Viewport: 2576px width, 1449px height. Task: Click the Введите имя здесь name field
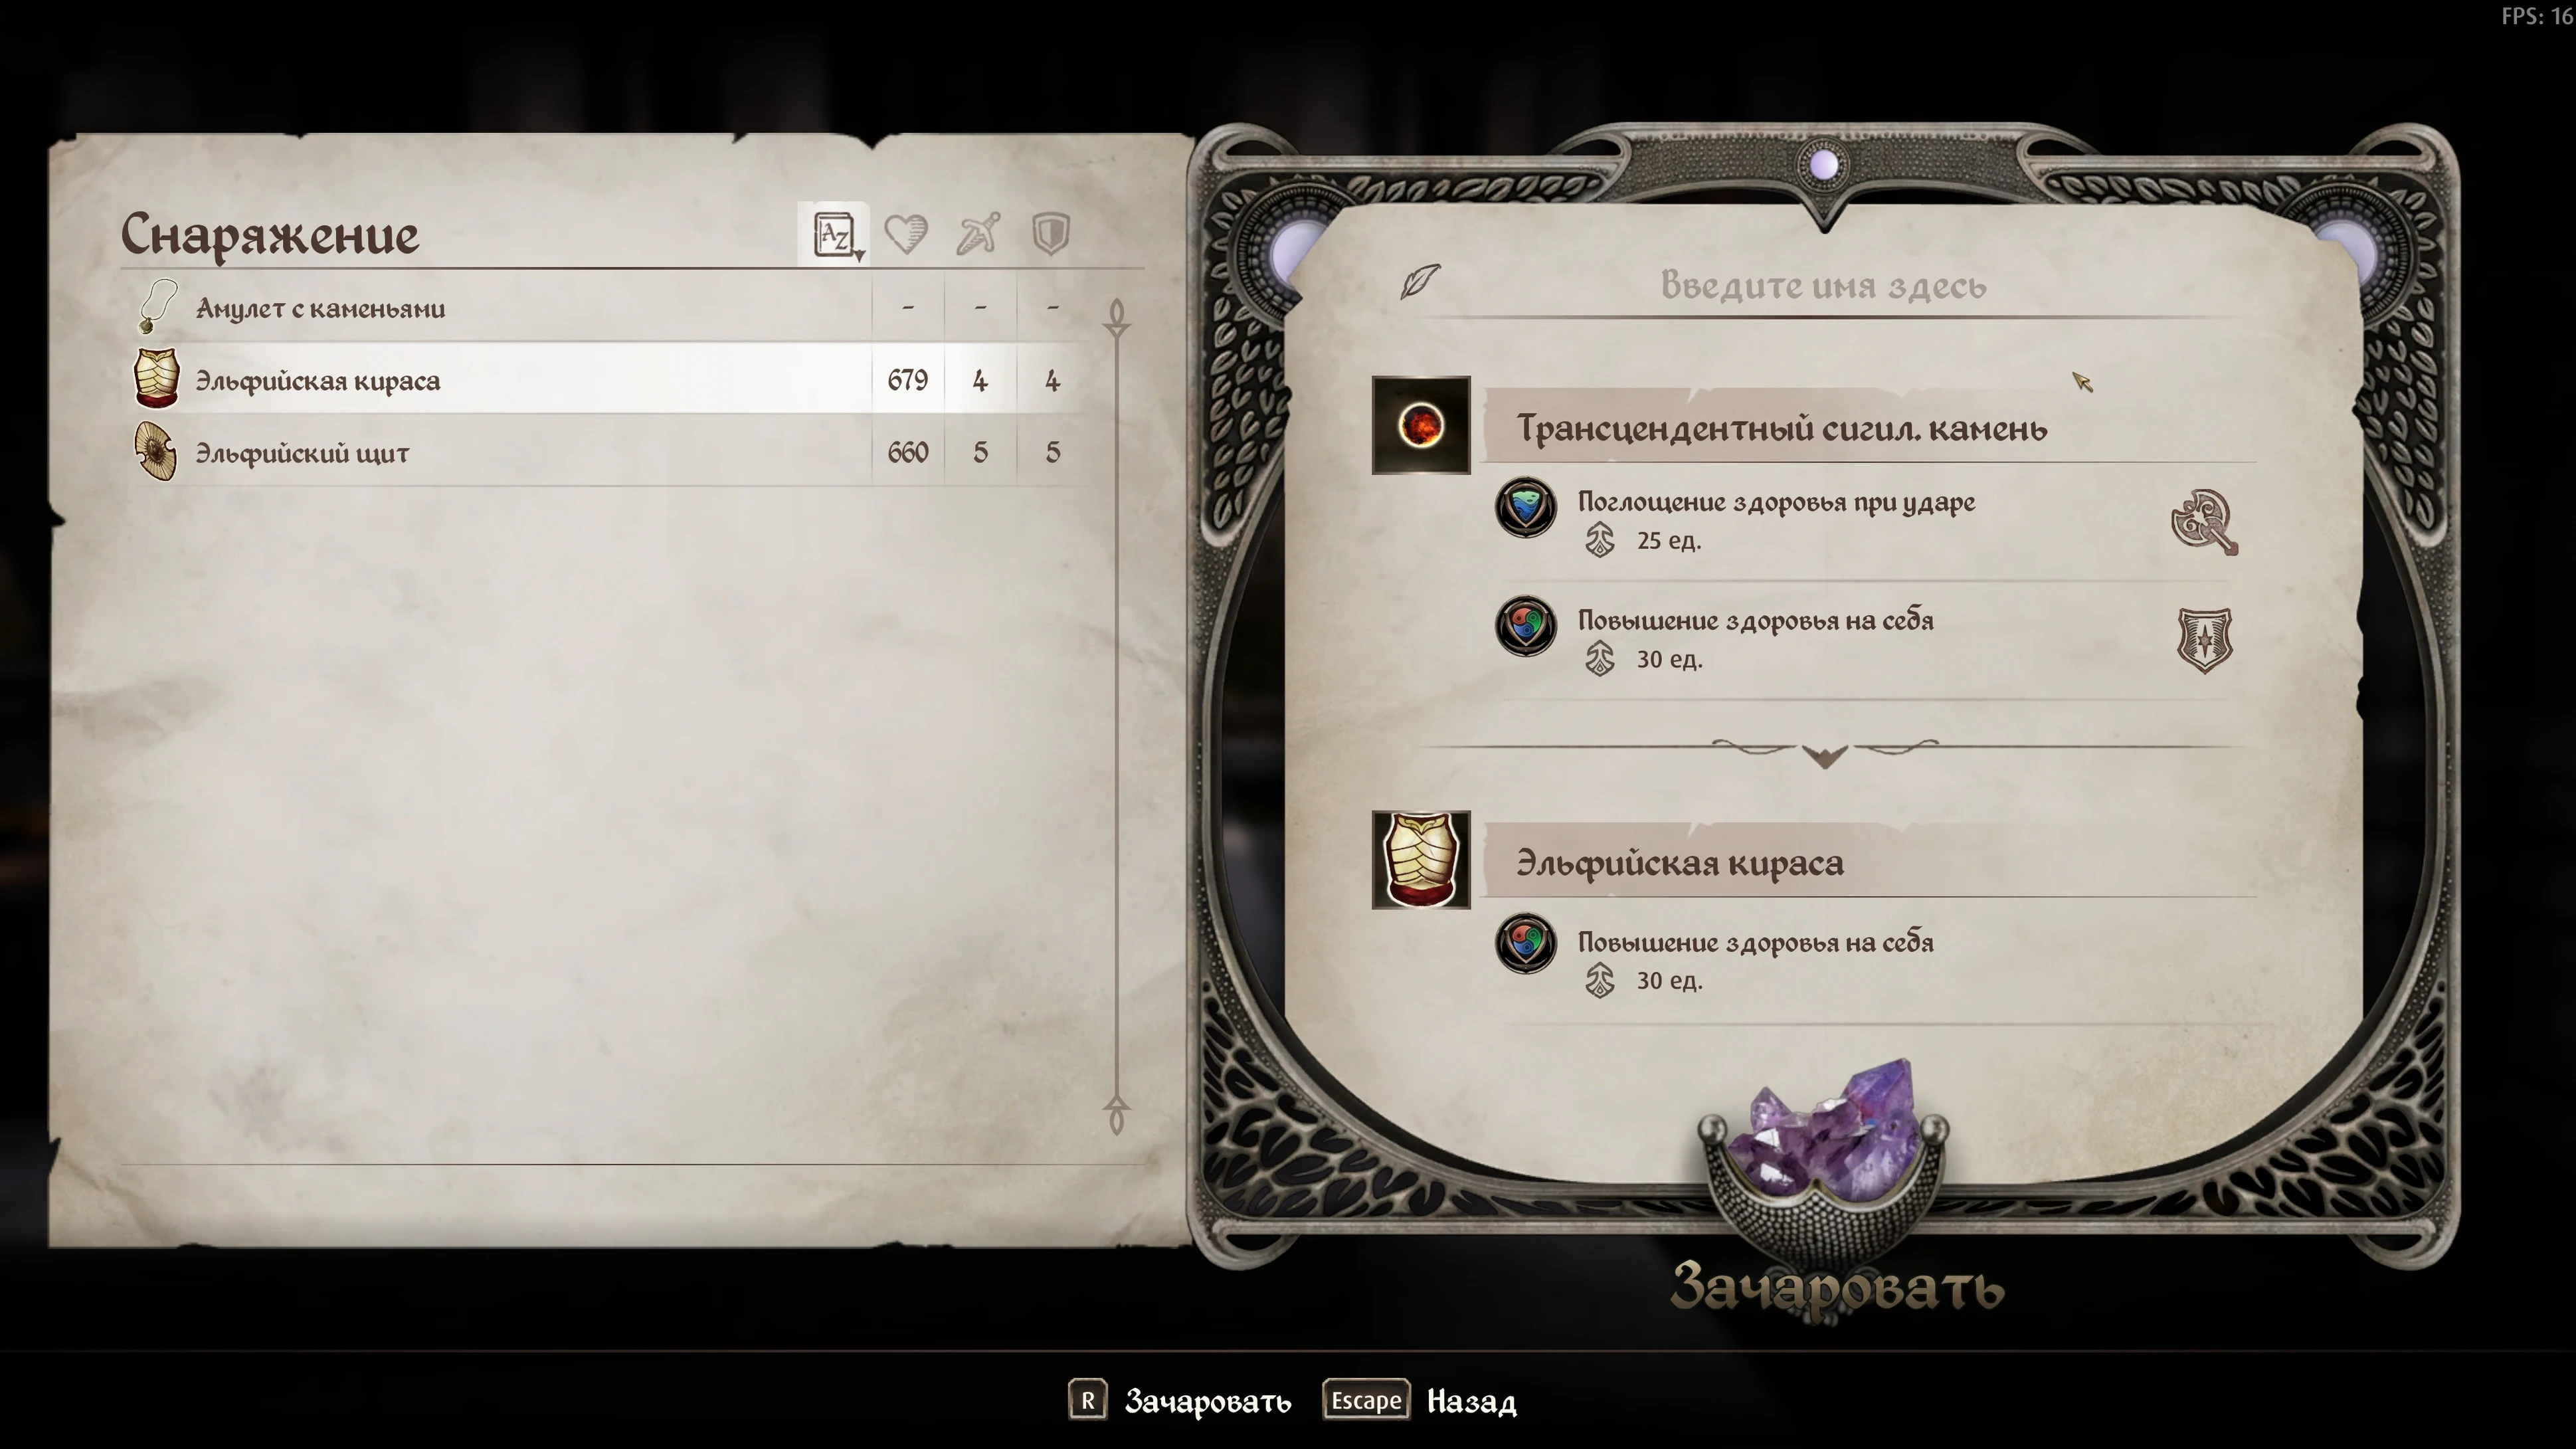pyautogui.click(x=1823, y=286)
